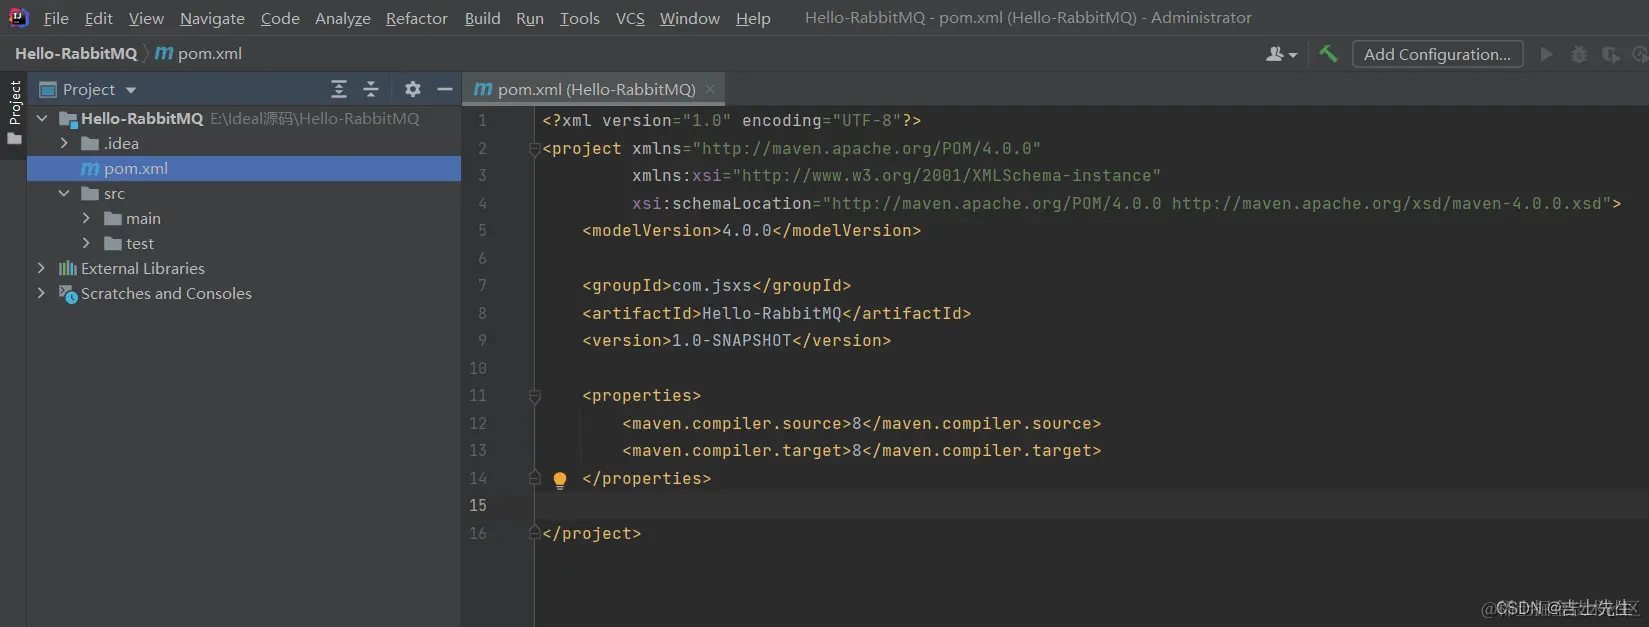1649x627 pixels.
Task: Open Project panel gear options
Action: click(x=413, y=90)
